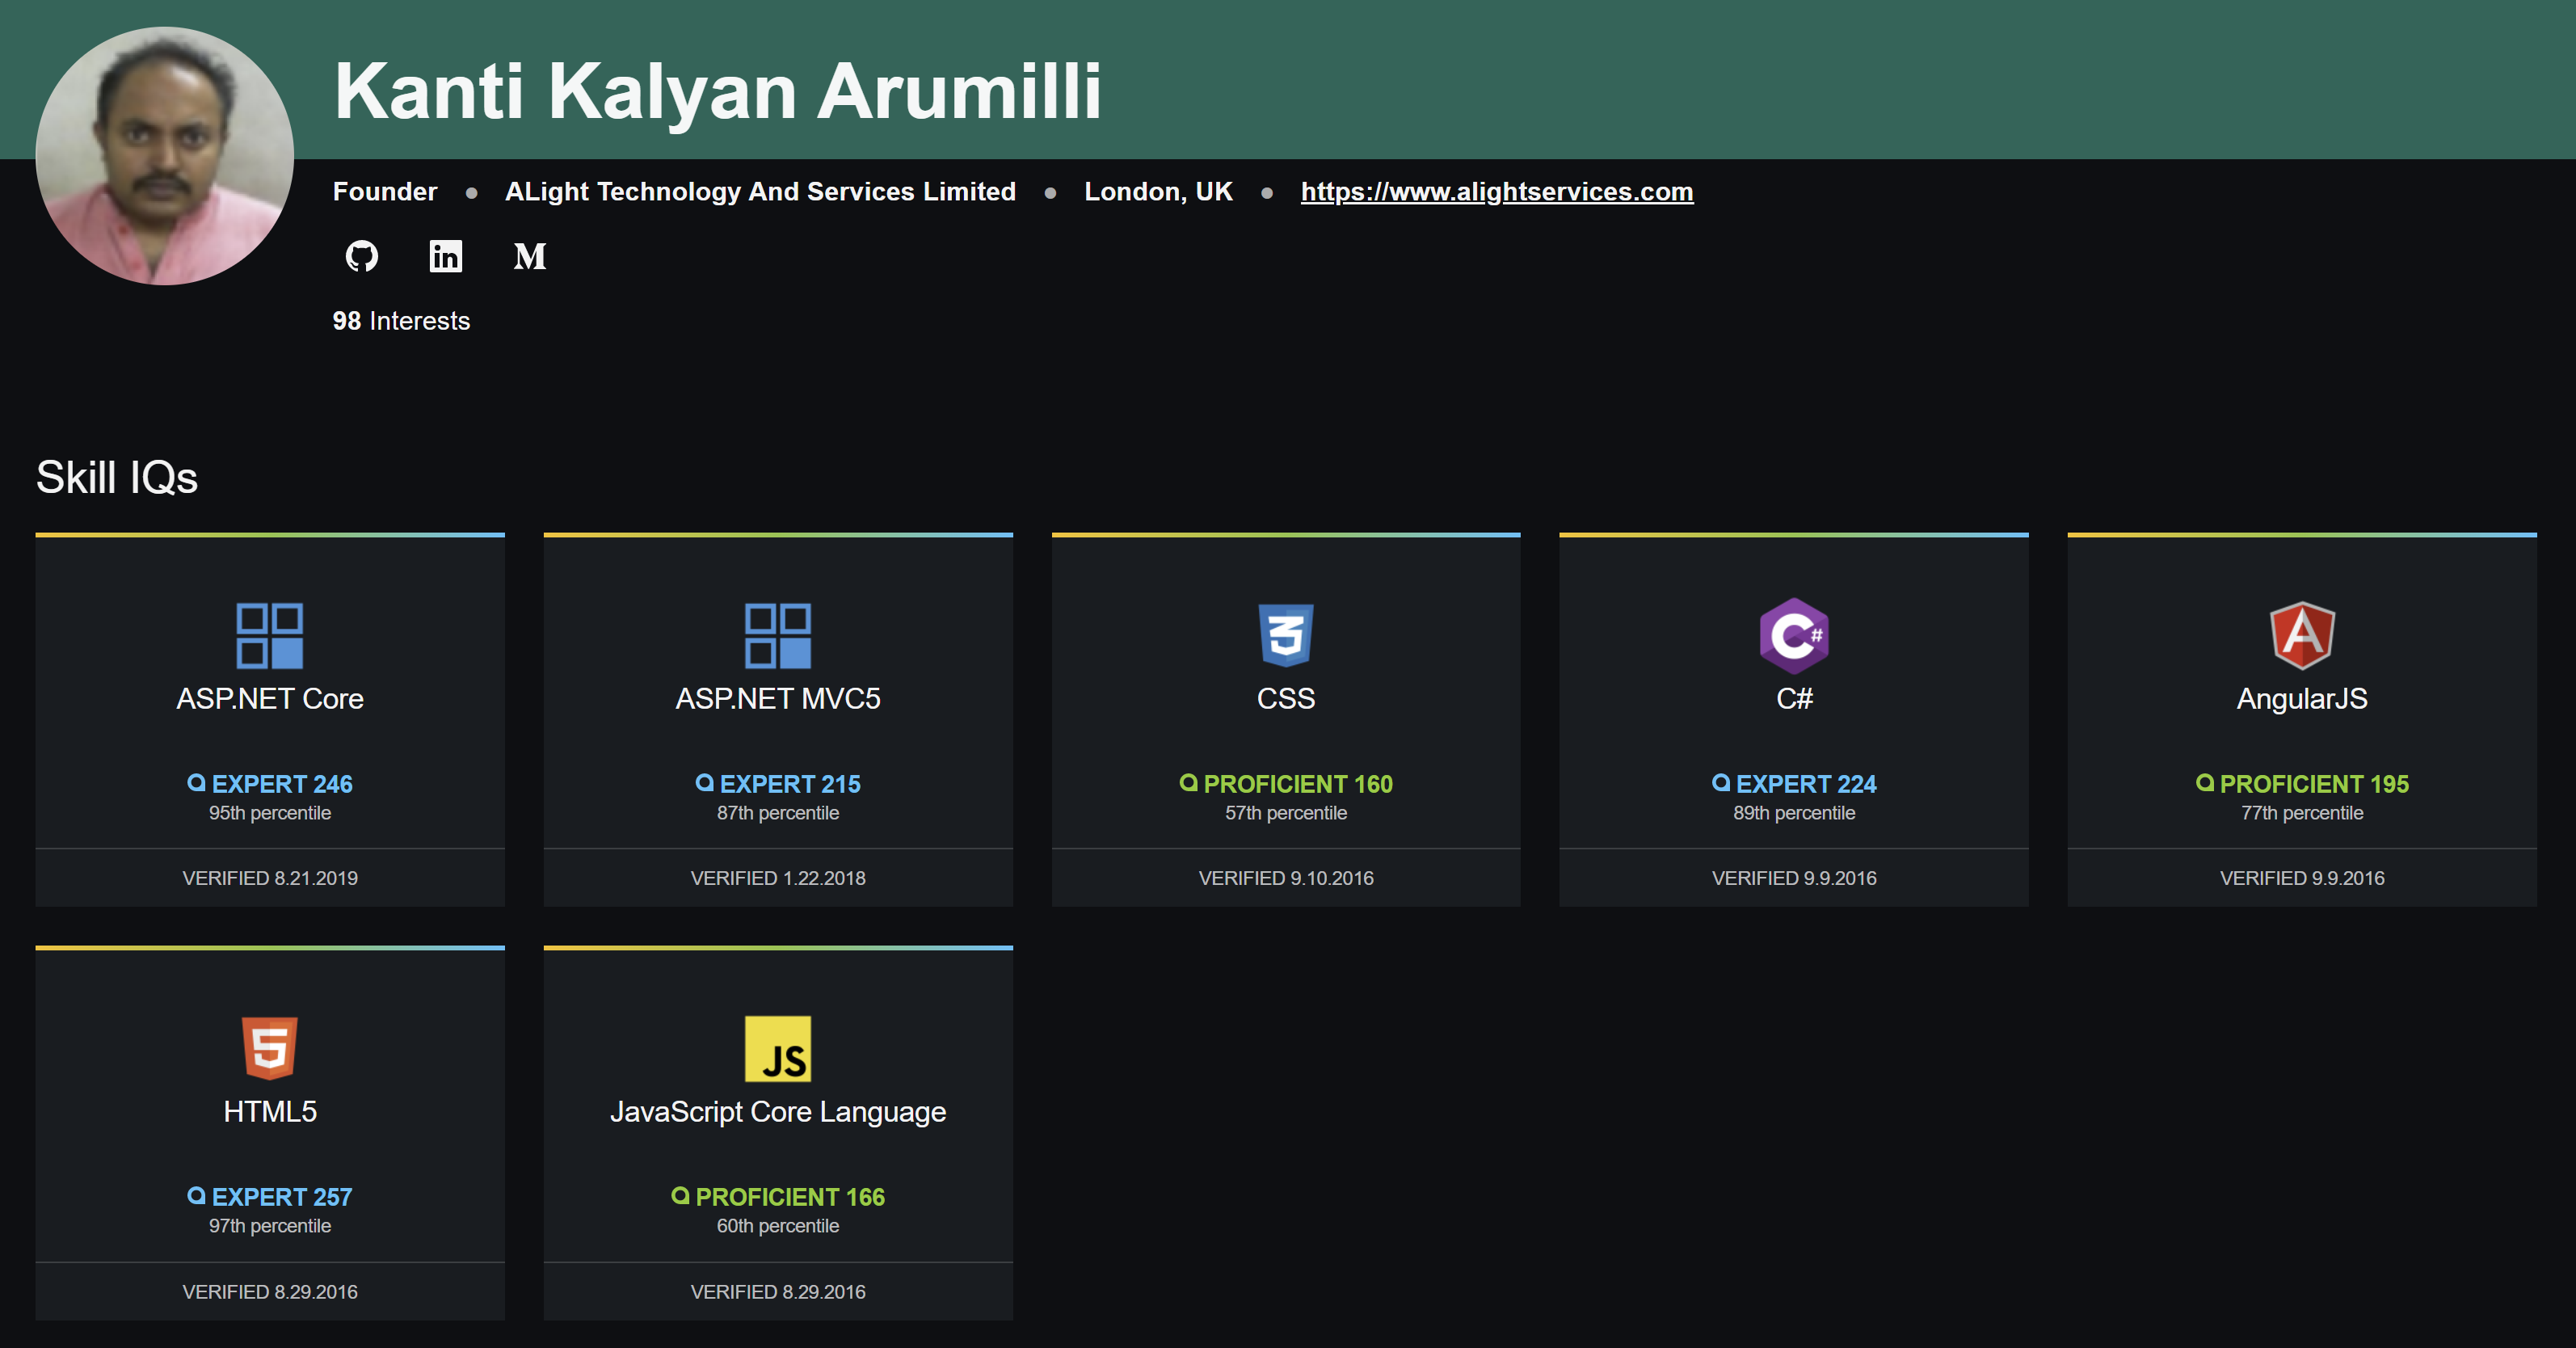The height and width of the screenshot is (1348, 2576).
Task: Click the London, UK location text
Action: tap(1158, 191)
